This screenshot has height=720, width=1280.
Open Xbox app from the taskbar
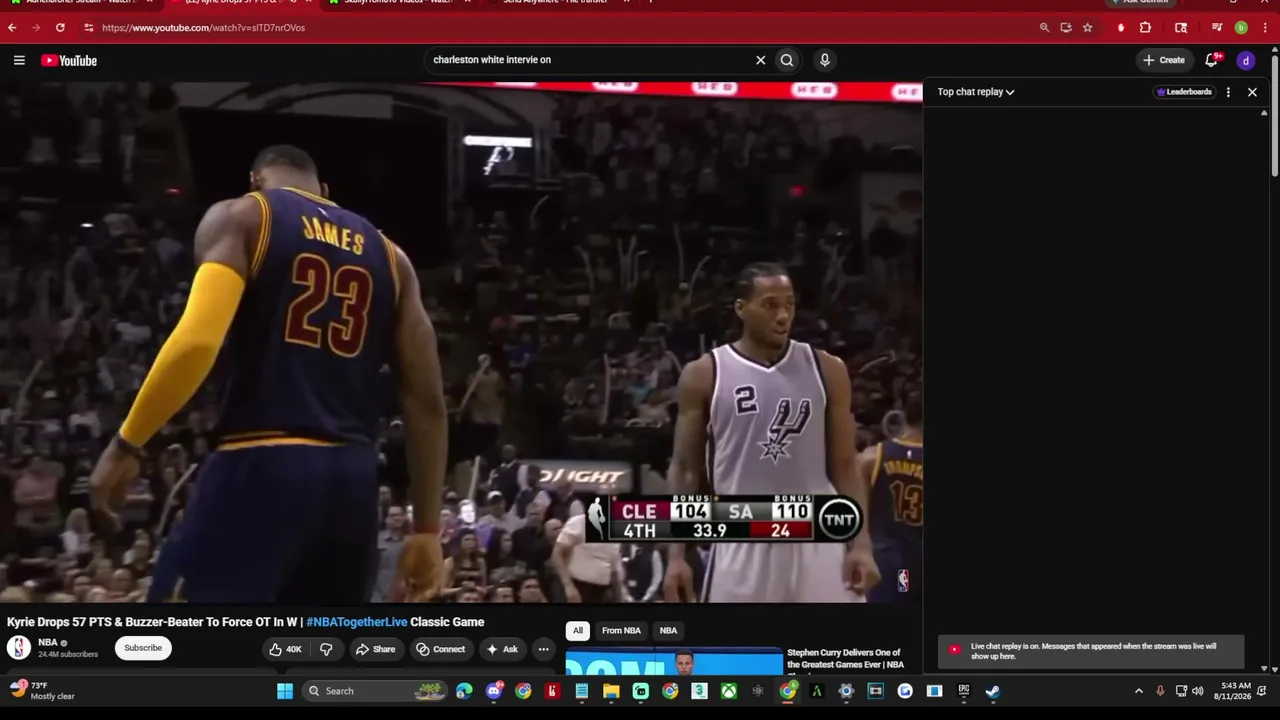(x=731, y=691)
